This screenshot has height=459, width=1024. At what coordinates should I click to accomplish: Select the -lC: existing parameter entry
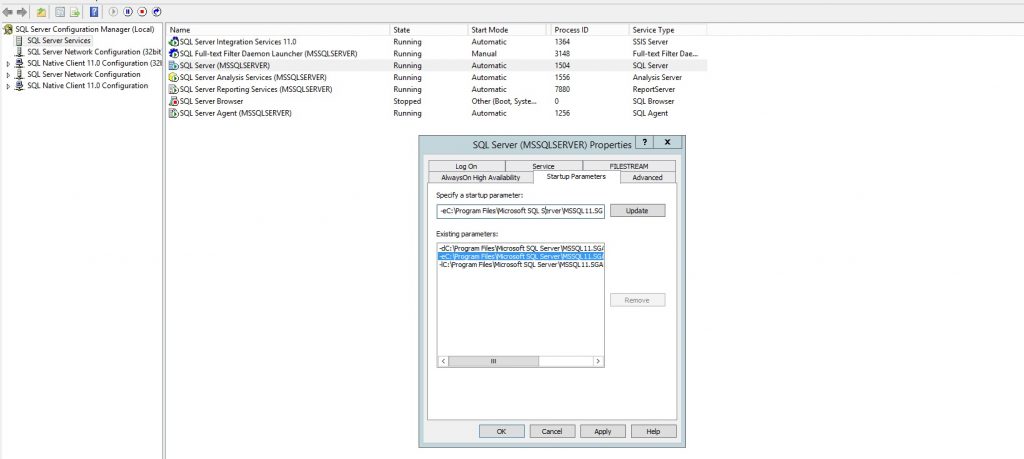coord(521,264)
